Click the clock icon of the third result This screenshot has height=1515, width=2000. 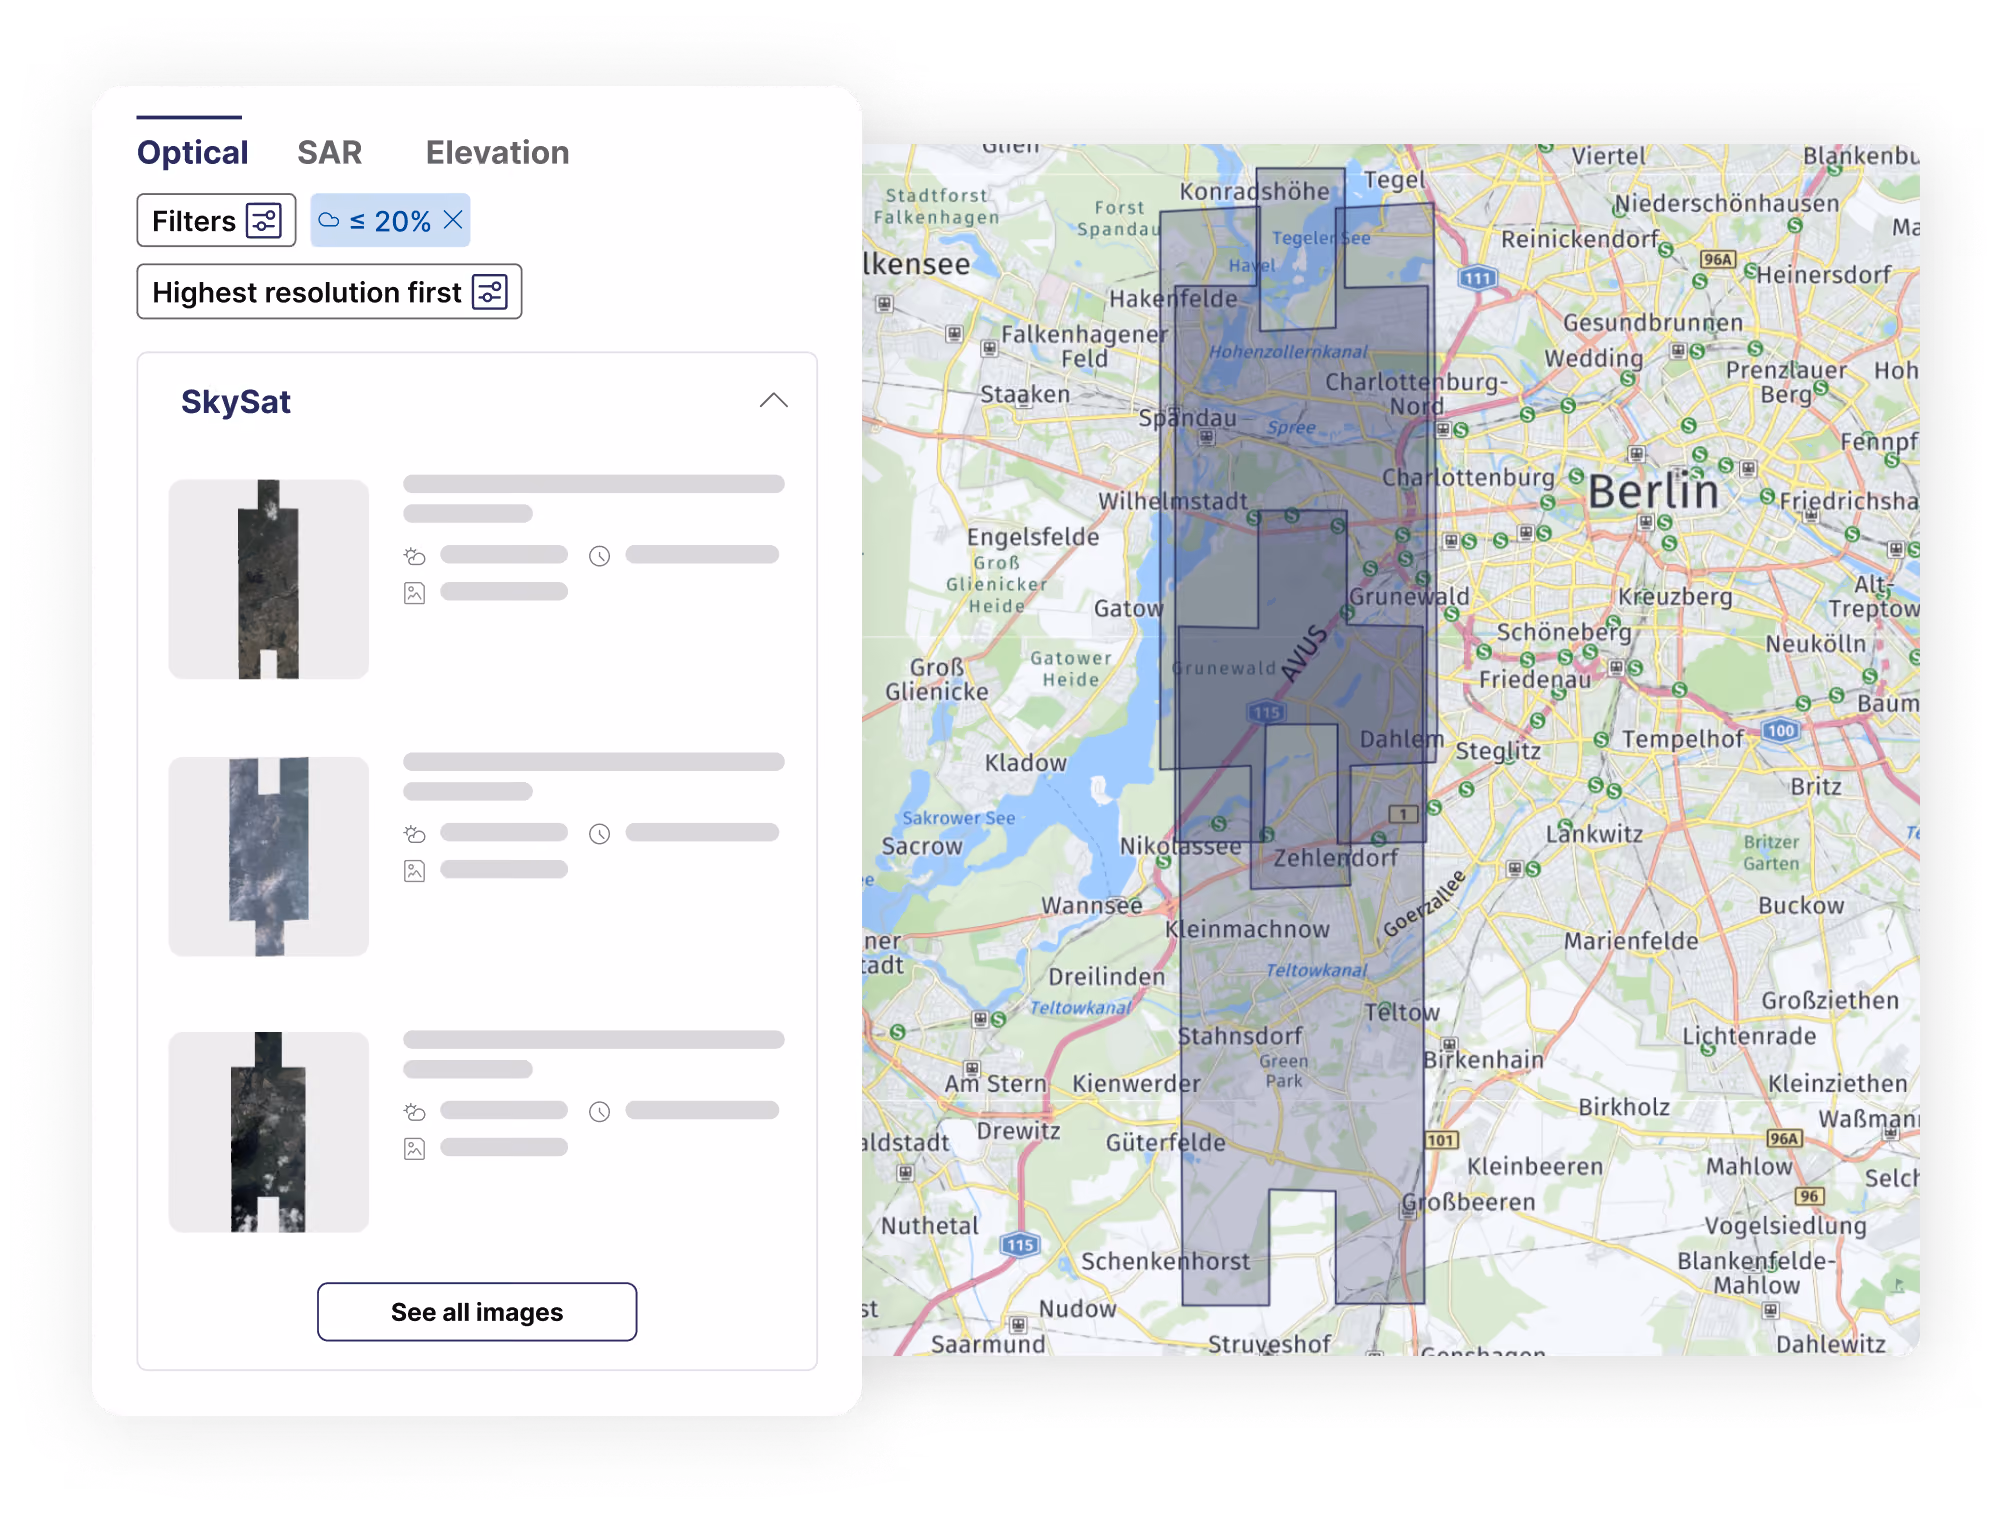click(599, 1112)
